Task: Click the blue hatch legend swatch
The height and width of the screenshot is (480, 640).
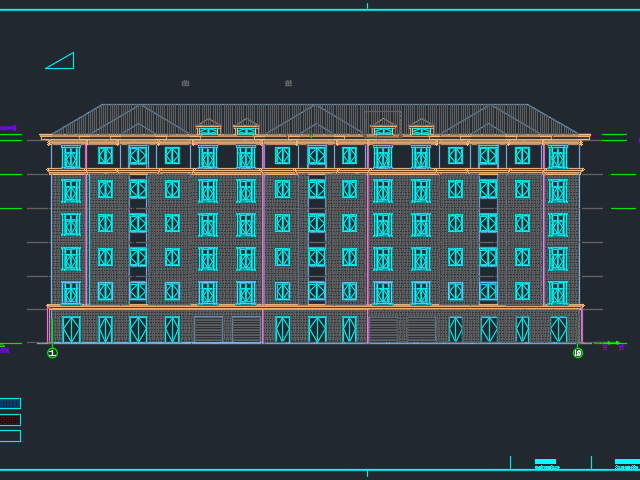Action: 9,403
